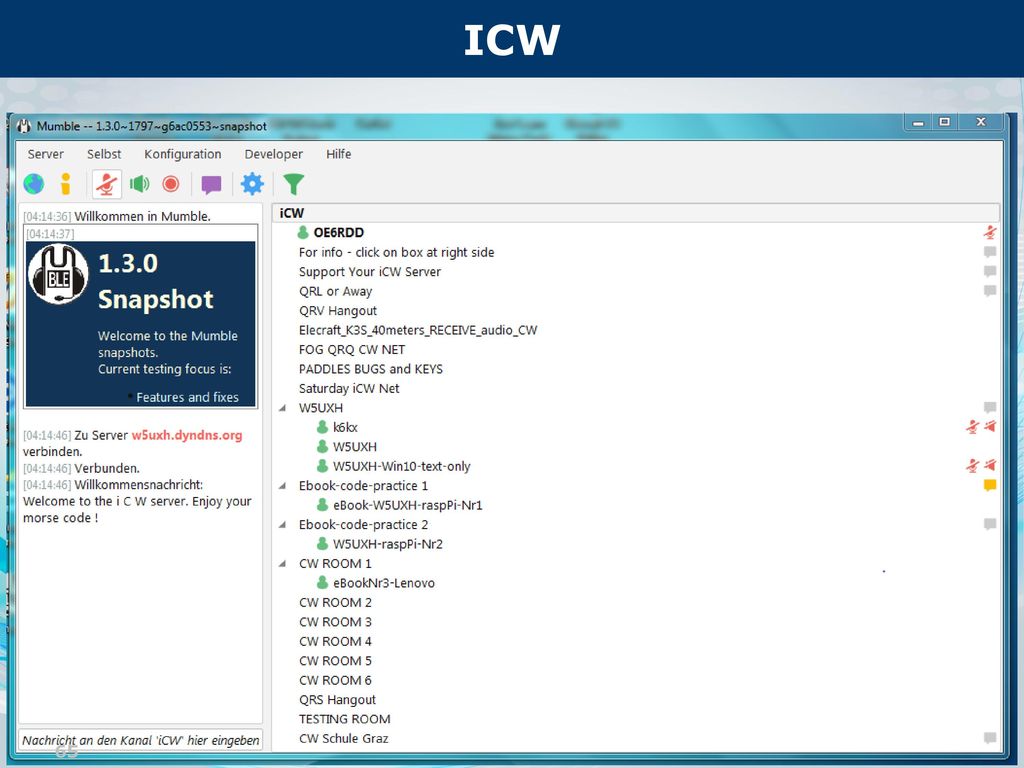Select the CW ROOM 5 channel
The width and height of the screenshot is (1024, 768).
click(x=335, y=661)
